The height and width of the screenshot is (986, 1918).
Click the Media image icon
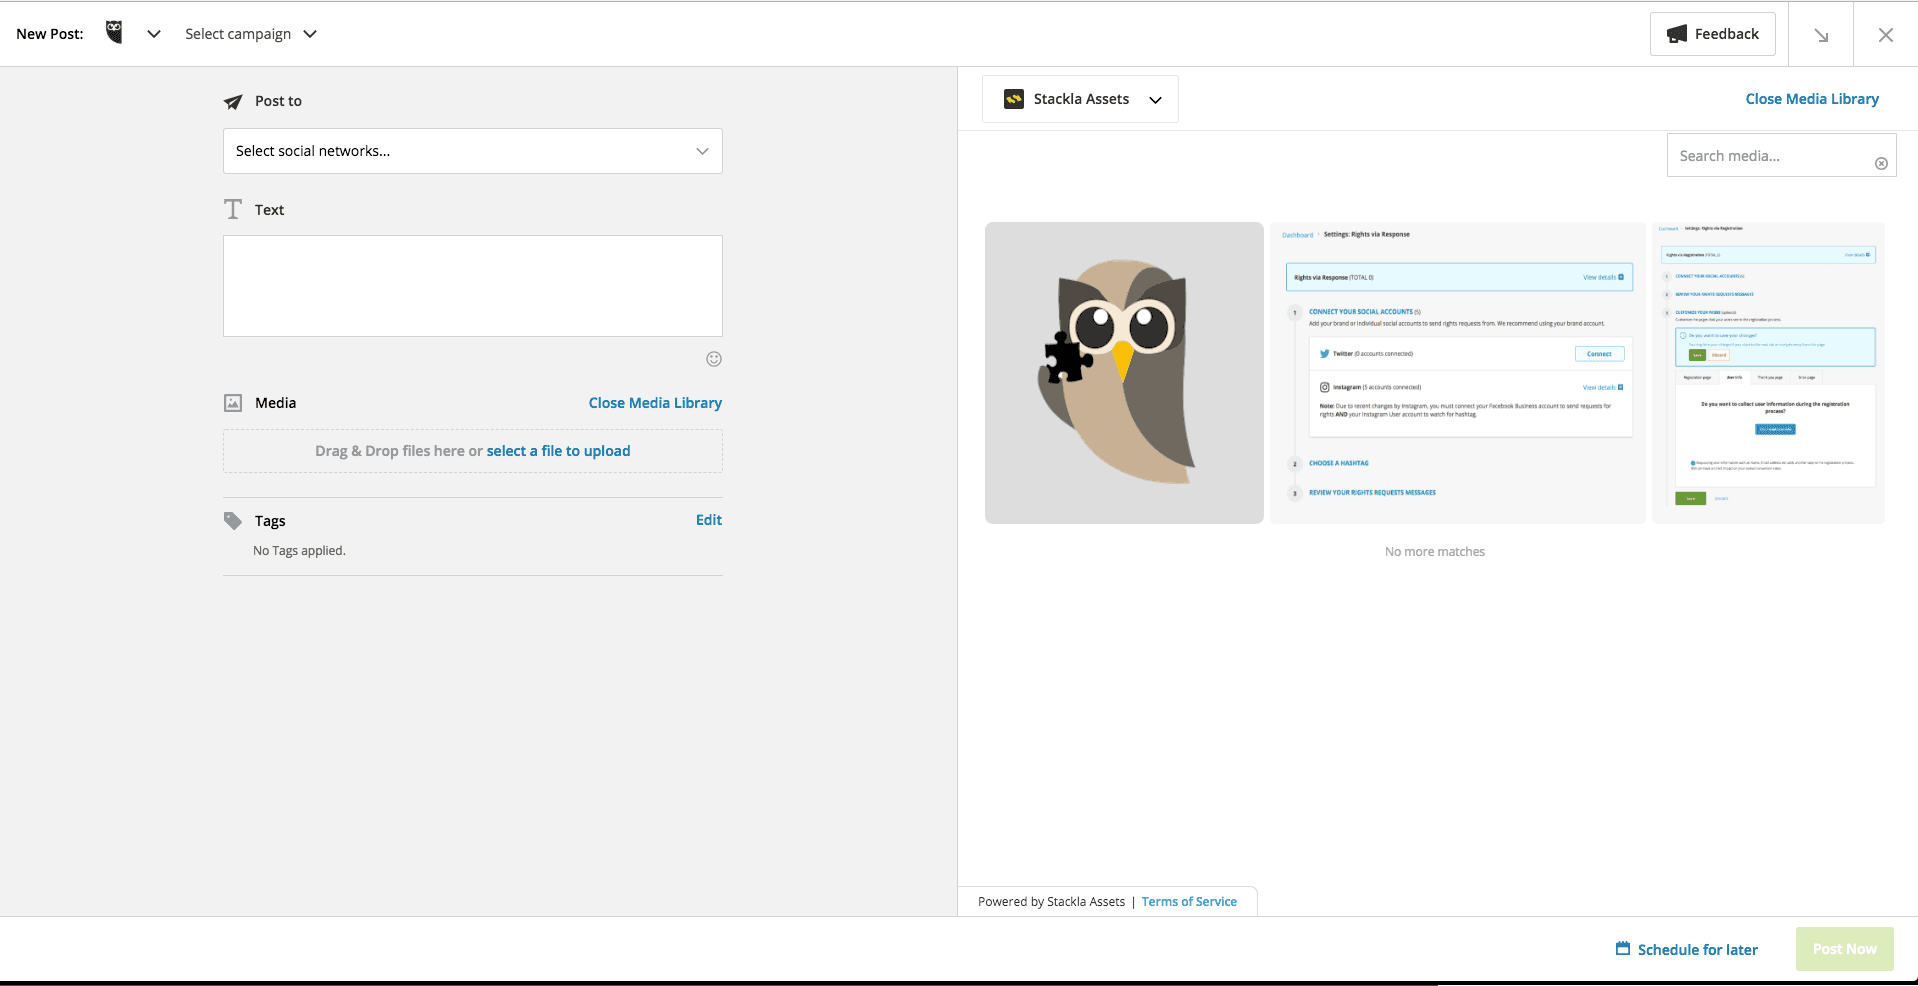232,403
